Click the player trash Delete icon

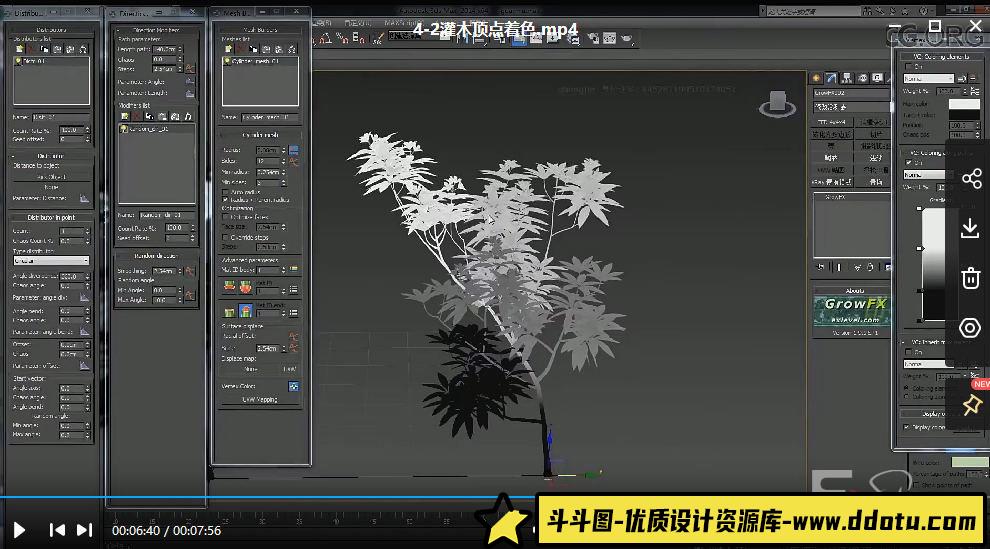(x=970, y=278)
